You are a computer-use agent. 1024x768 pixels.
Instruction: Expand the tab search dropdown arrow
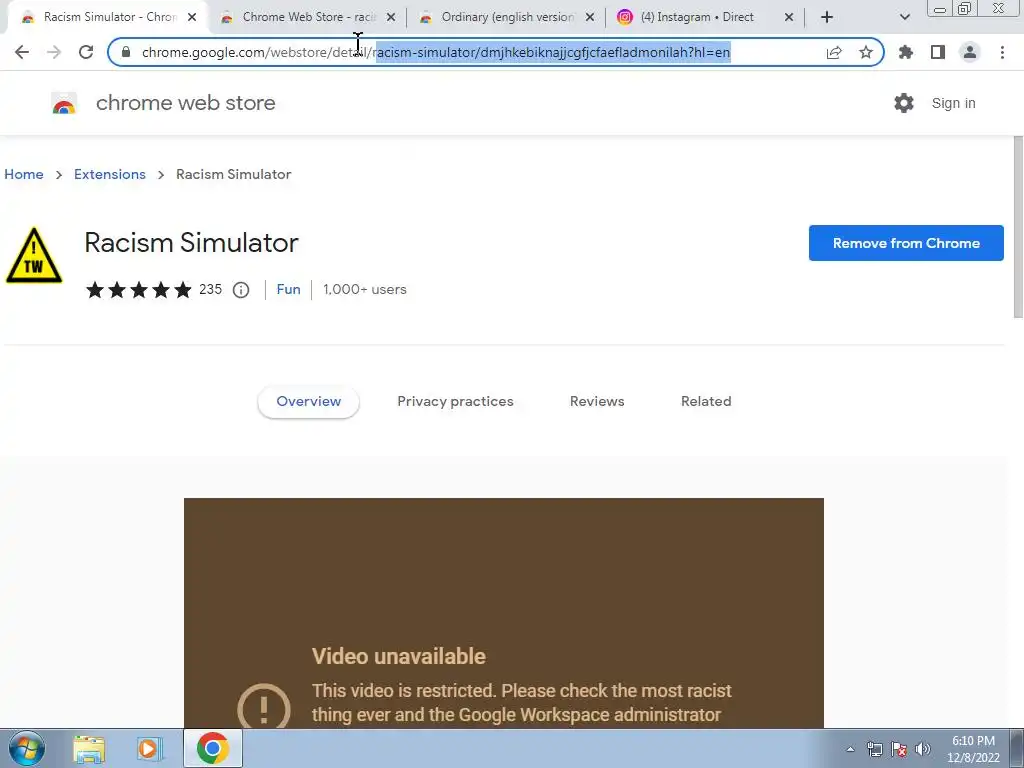click(x=904, y=18)
